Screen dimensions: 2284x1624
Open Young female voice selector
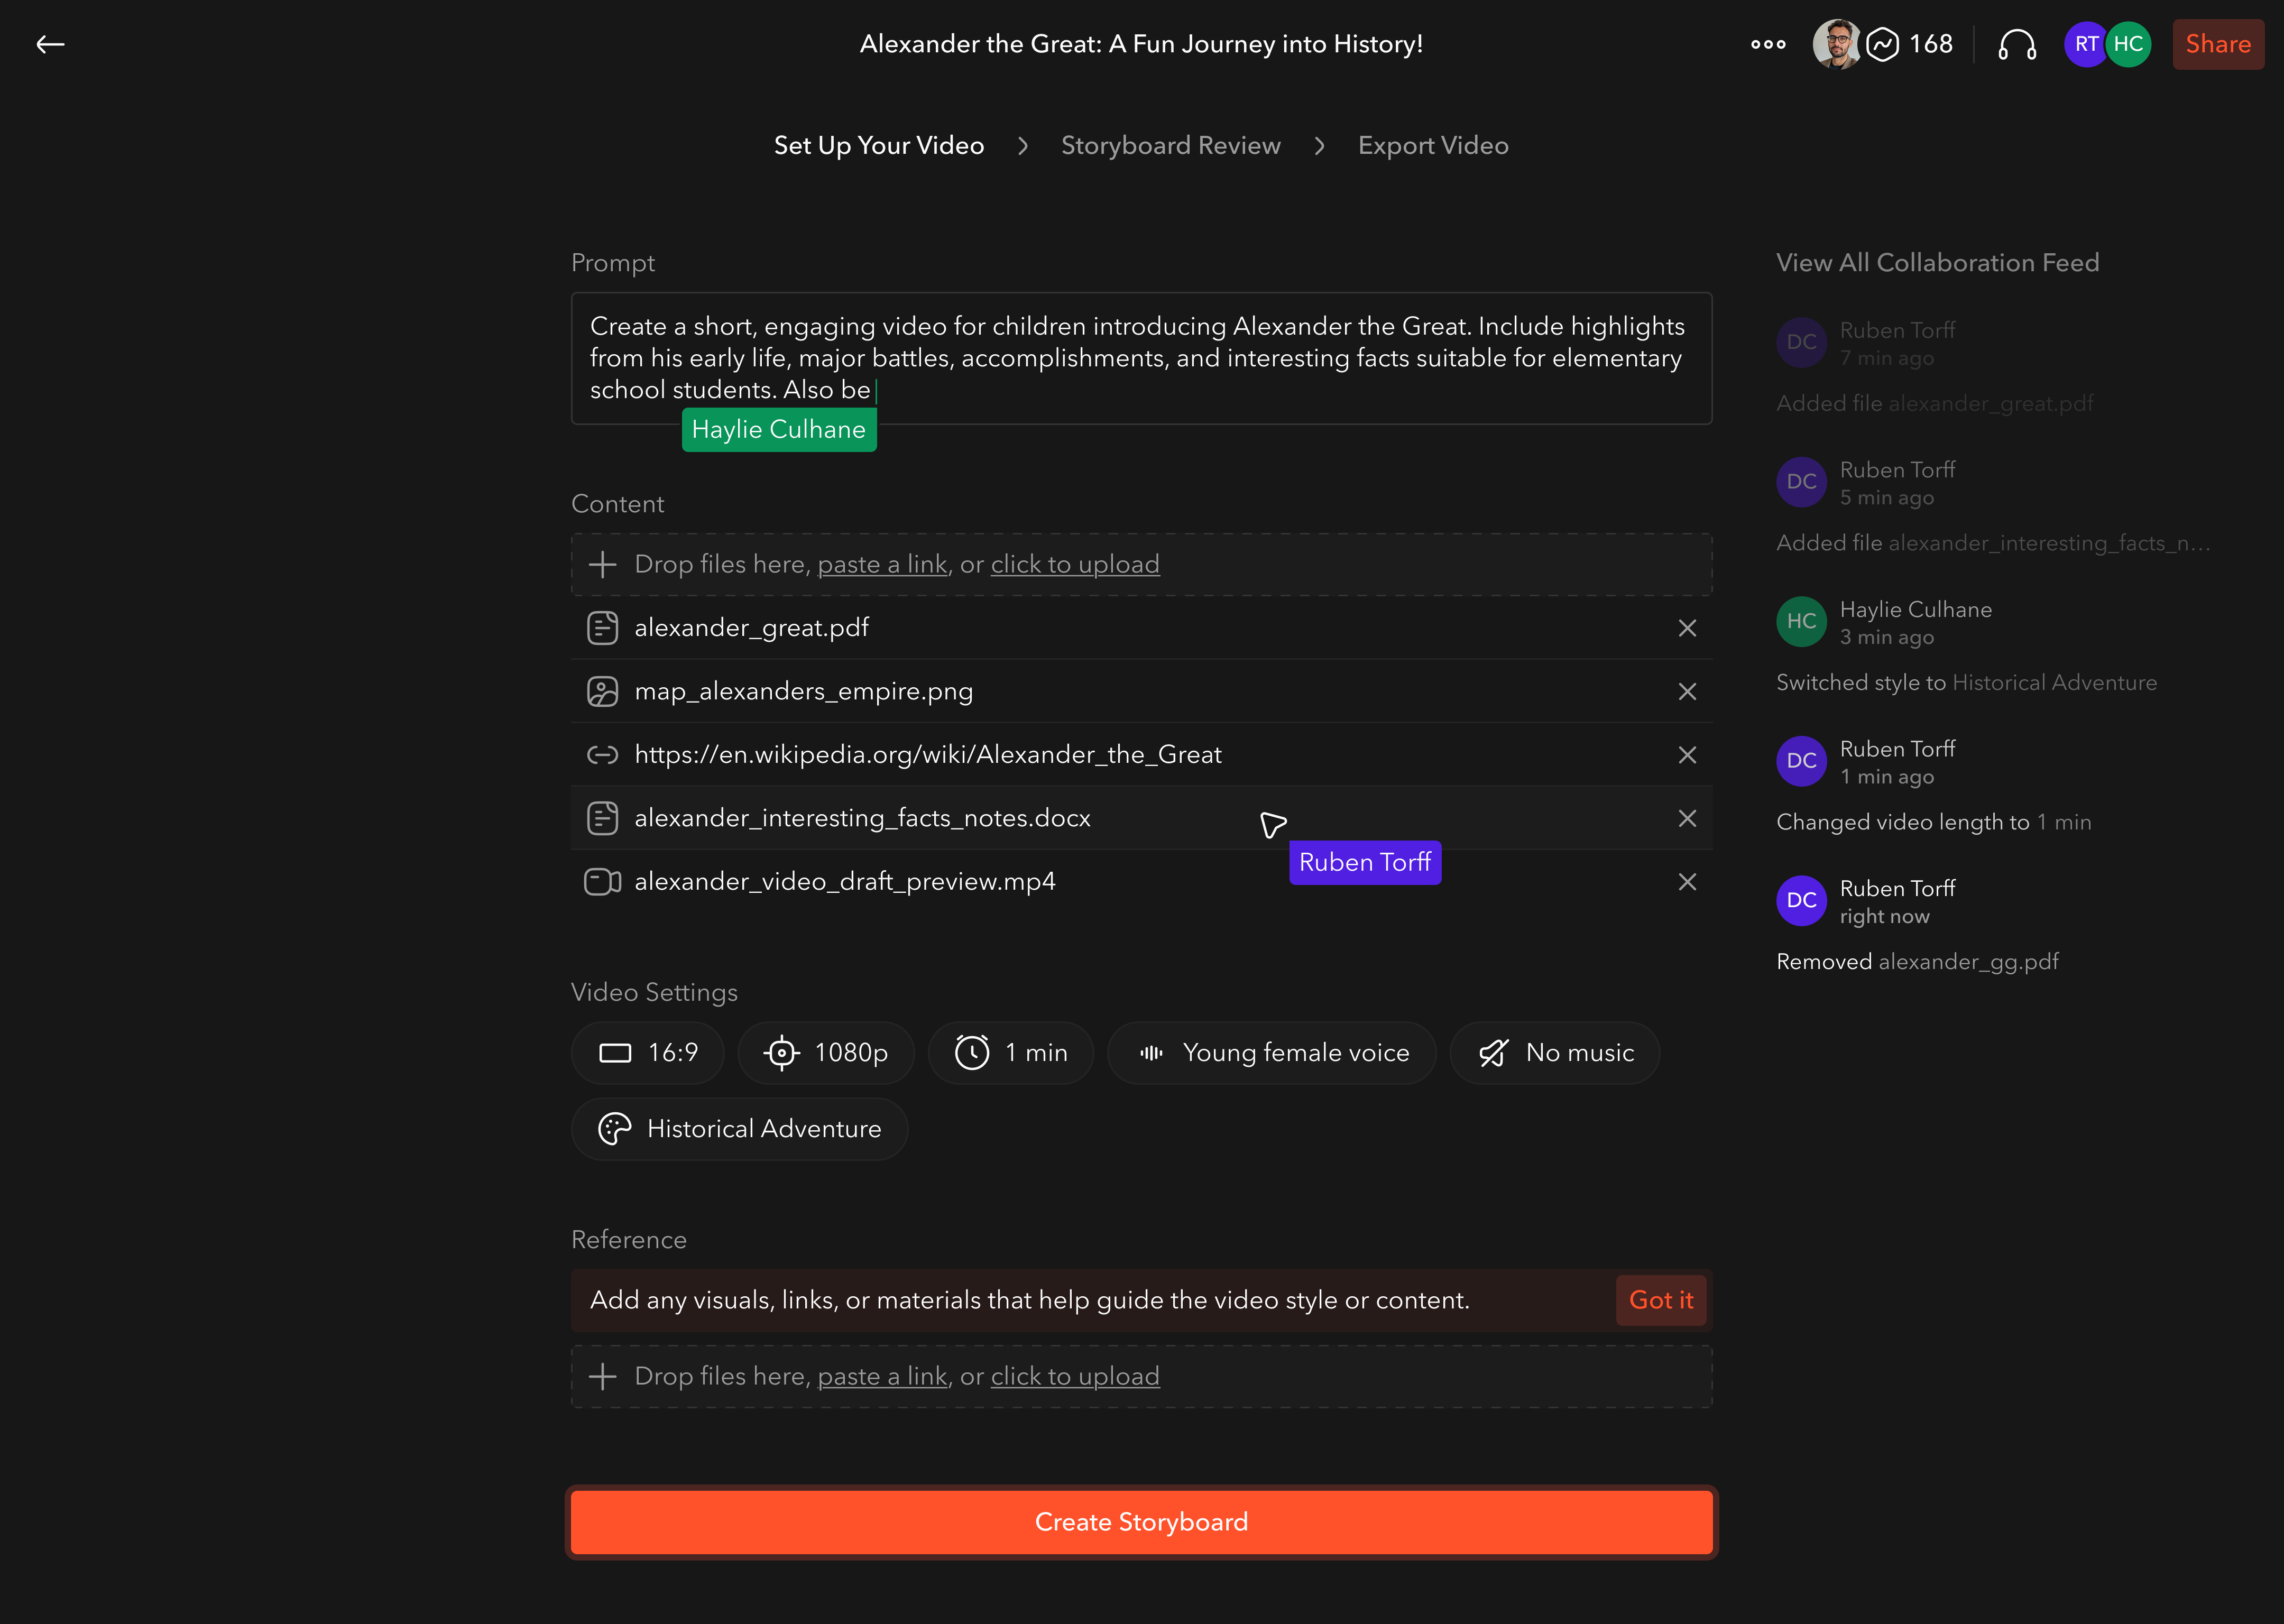1271,1052
